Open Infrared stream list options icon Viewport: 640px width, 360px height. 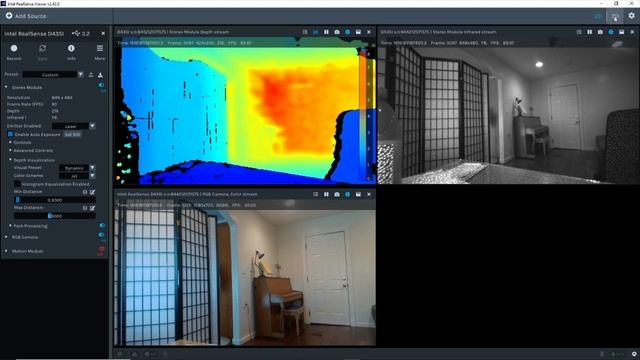(x=579, y=32)
